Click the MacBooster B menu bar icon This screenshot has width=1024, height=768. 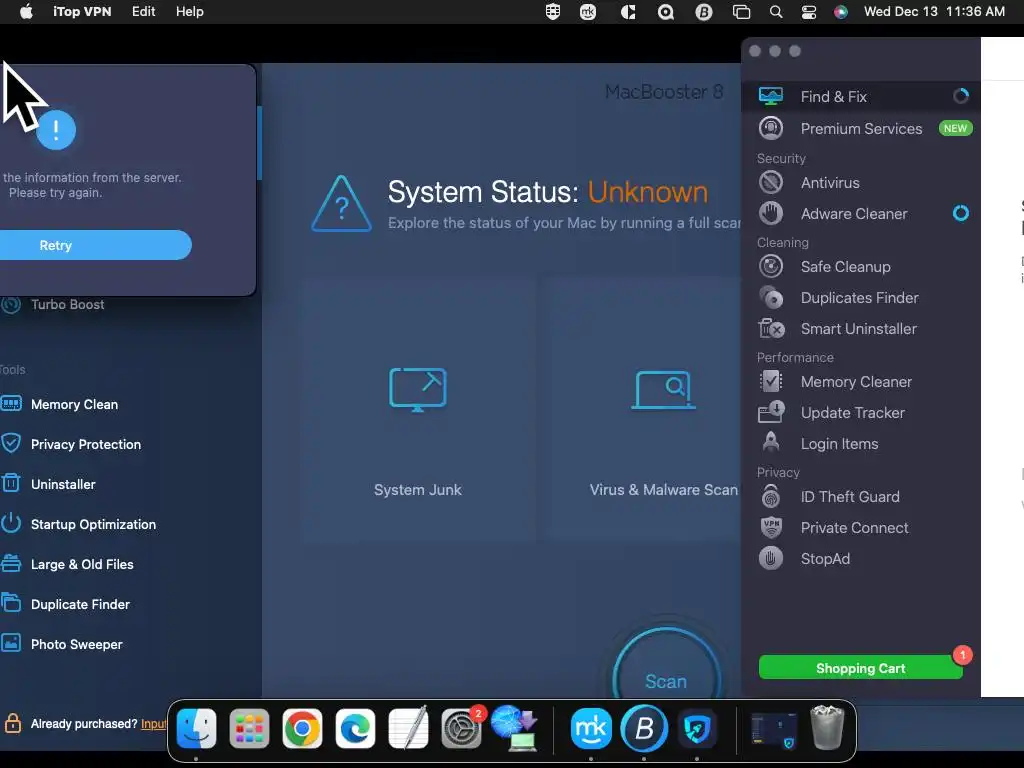(703, 12)
